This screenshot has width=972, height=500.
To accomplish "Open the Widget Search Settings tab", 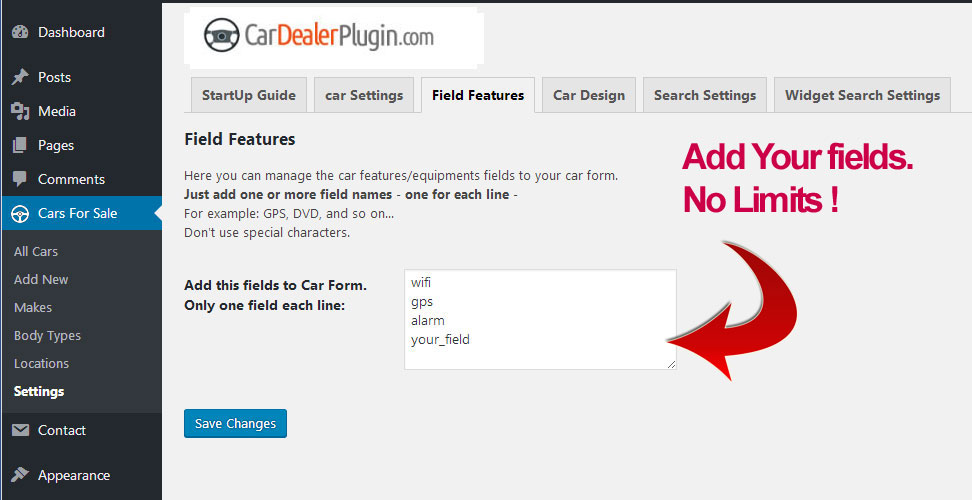I will click(862, 95).
